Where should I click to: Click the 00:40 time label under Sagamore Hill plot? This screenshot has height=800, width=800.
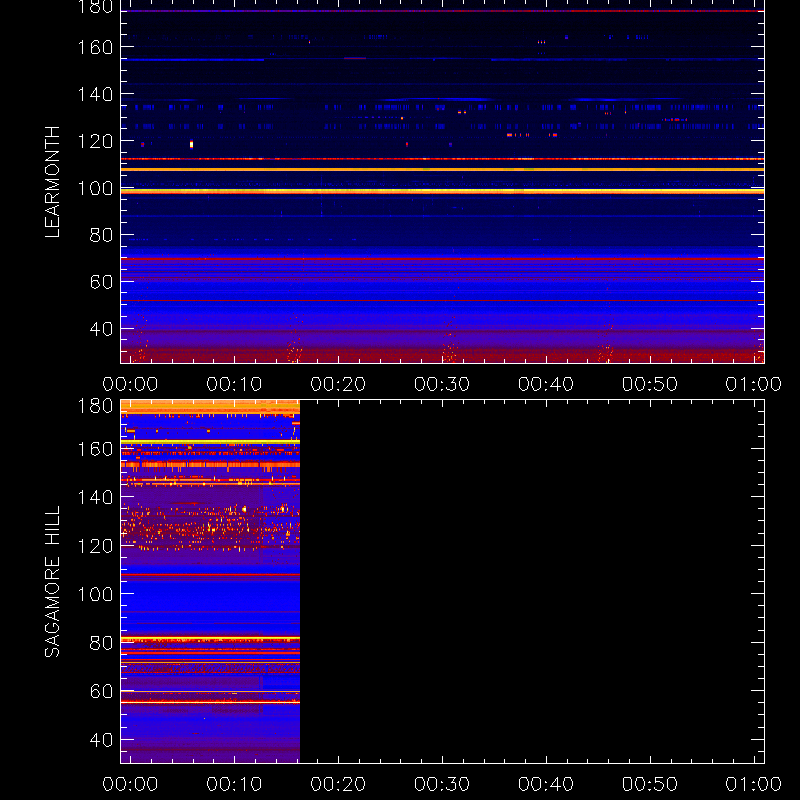546,784
